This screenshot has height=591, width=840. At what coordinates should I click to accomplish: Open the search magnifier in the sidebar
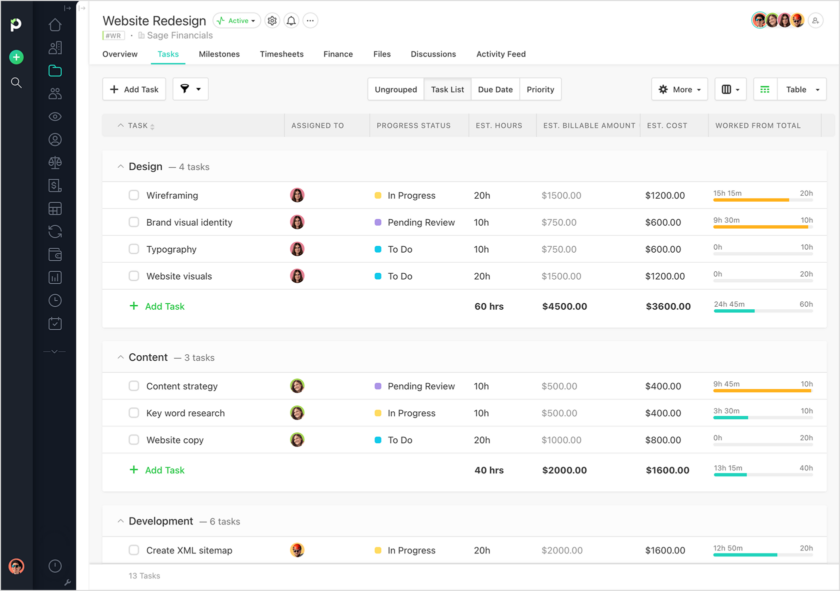(15, 83)
